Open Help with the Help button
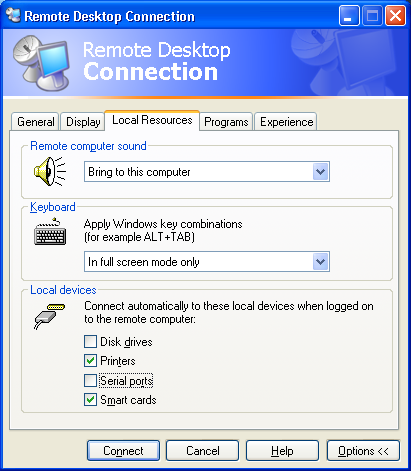 pos(282,451)
